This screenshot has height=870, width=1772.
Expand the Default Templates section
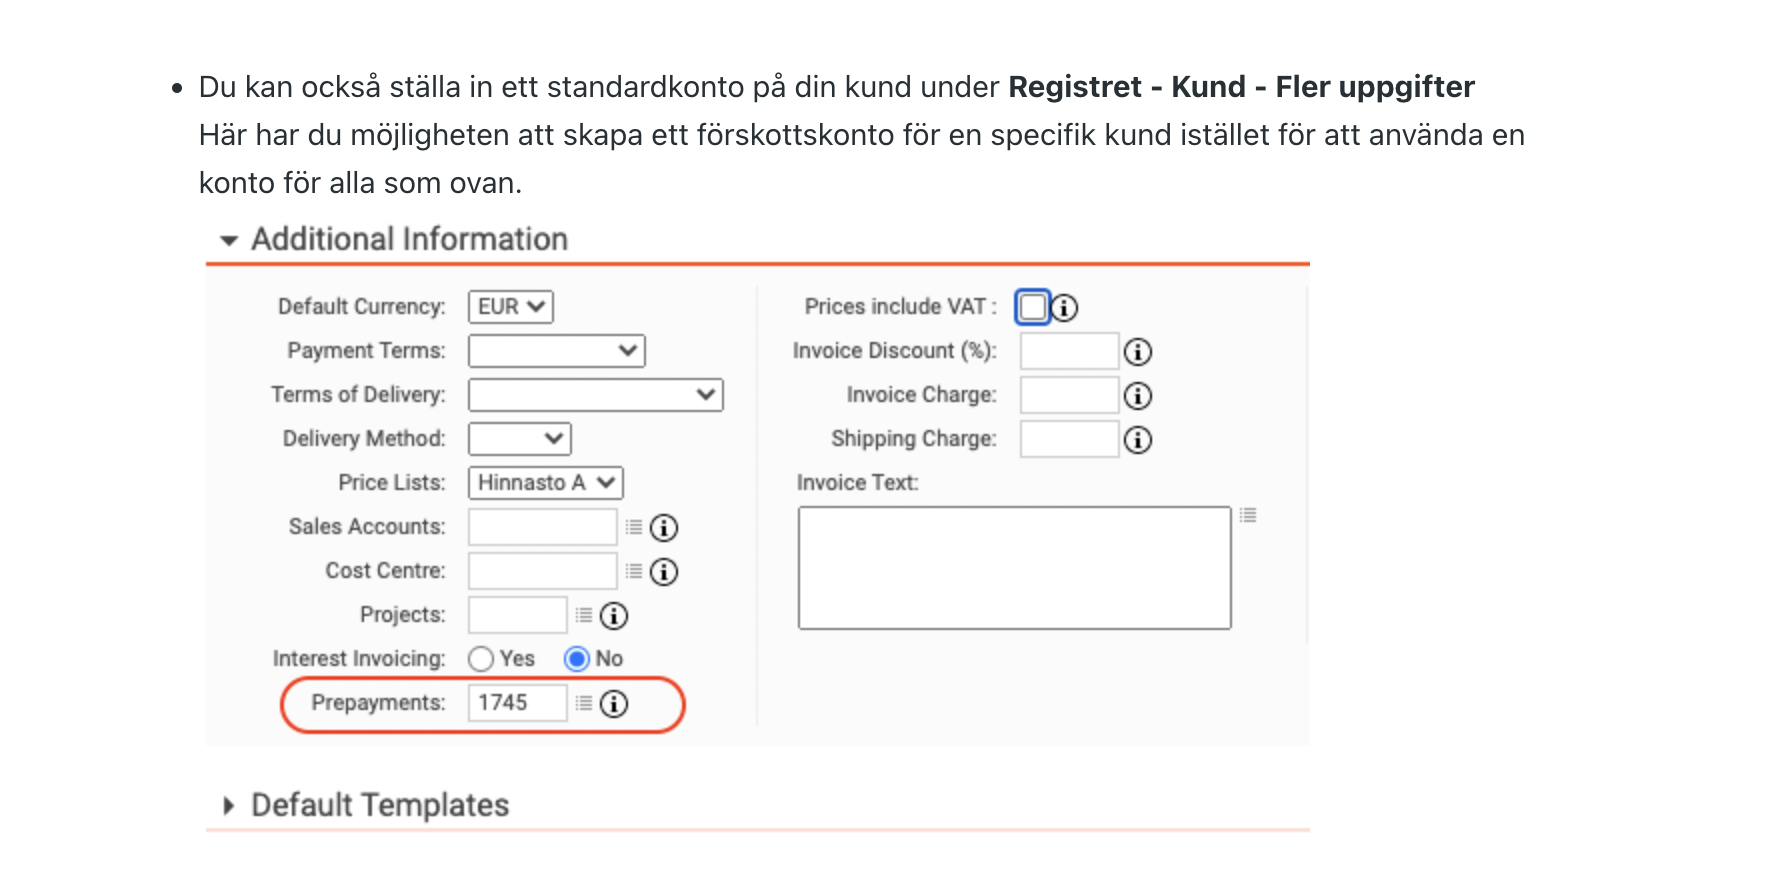(x=229, y=806)
